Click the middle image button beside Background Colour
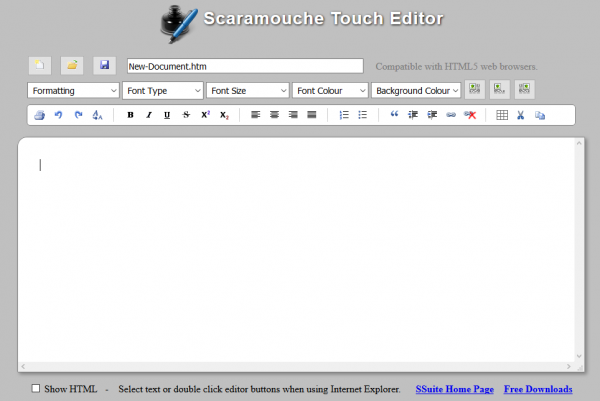This screenshot has height=401, width=600. pos(499,90)
